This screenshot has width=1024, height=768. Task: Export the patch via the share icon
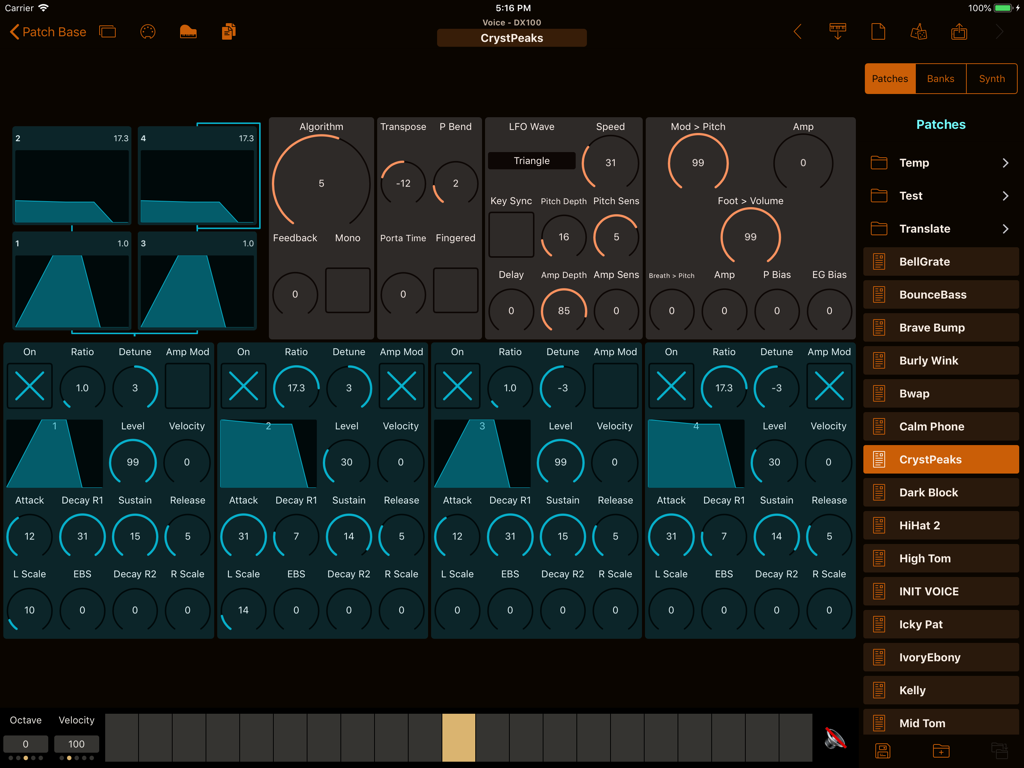[959, 31]
